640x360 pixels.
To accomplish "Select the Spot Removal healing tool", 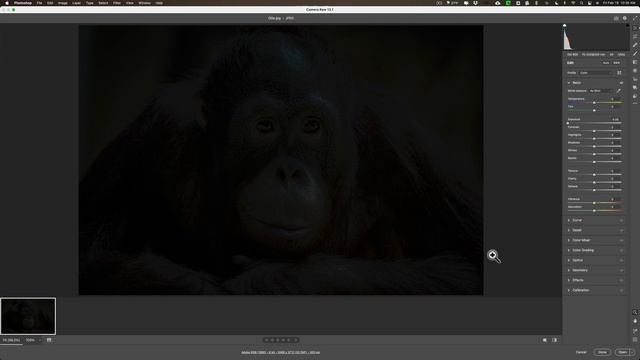I will [635, 45].
